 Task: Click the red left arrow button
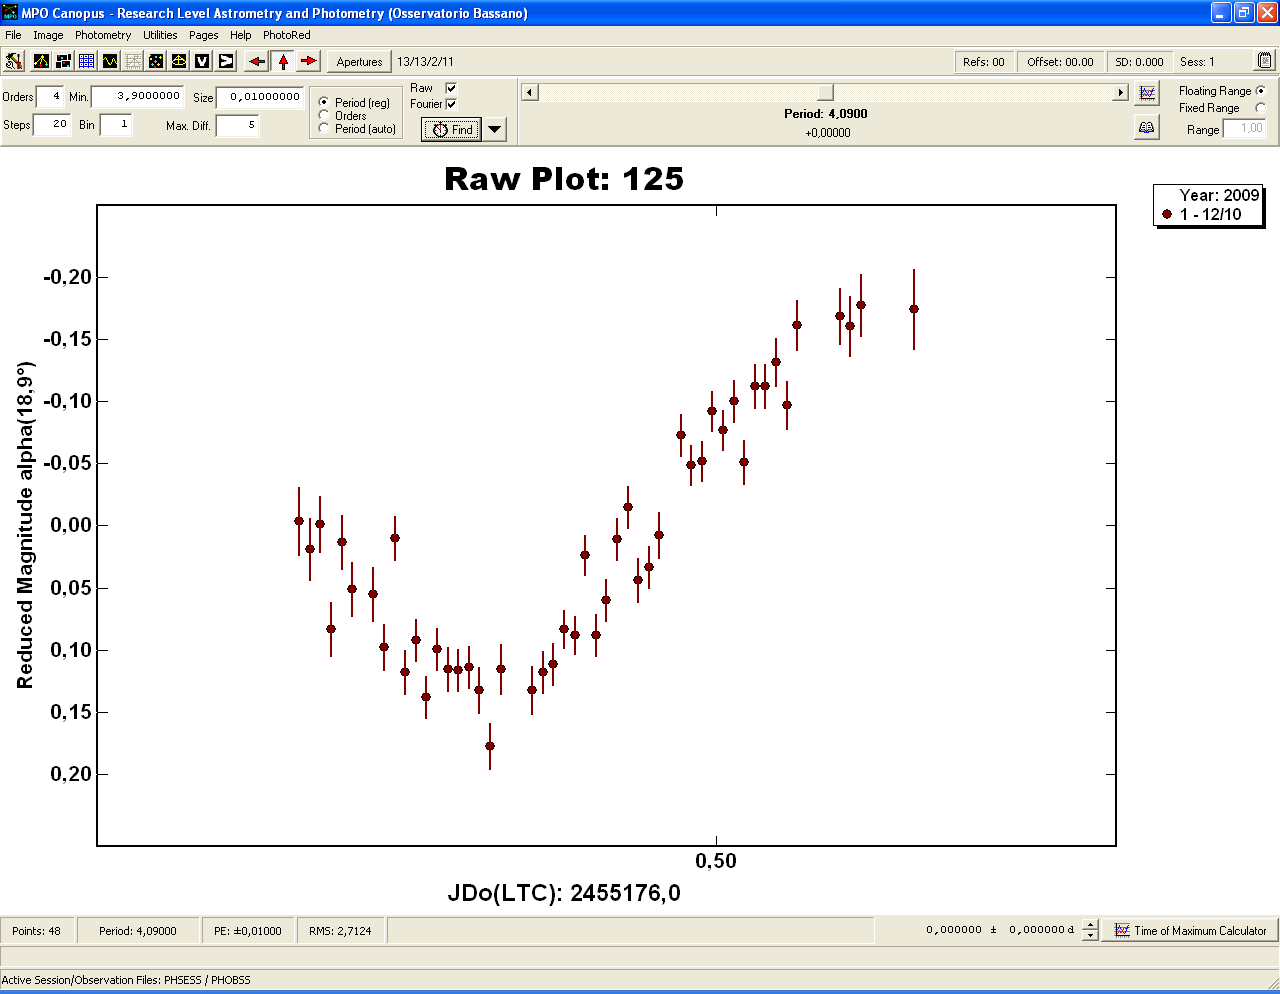click(257, 61)
